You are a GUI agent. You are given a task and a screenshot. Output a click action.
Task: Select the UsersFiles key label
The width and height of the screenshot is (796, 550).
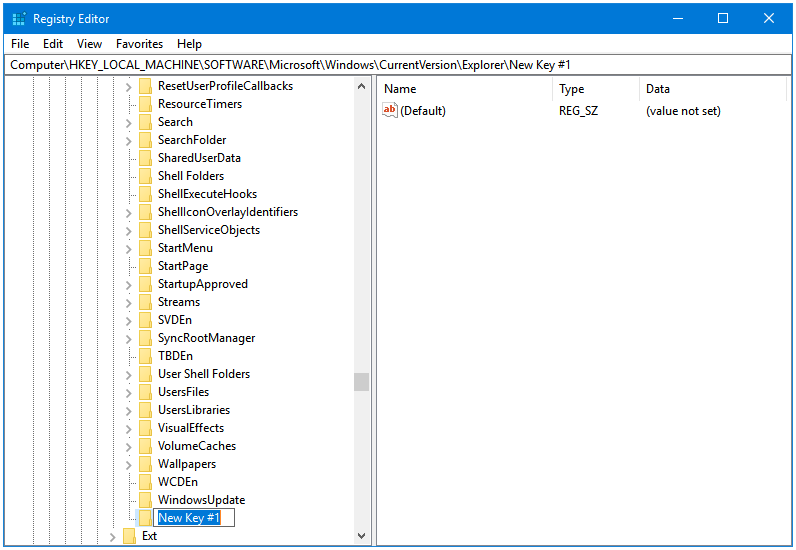pos(183,392)
